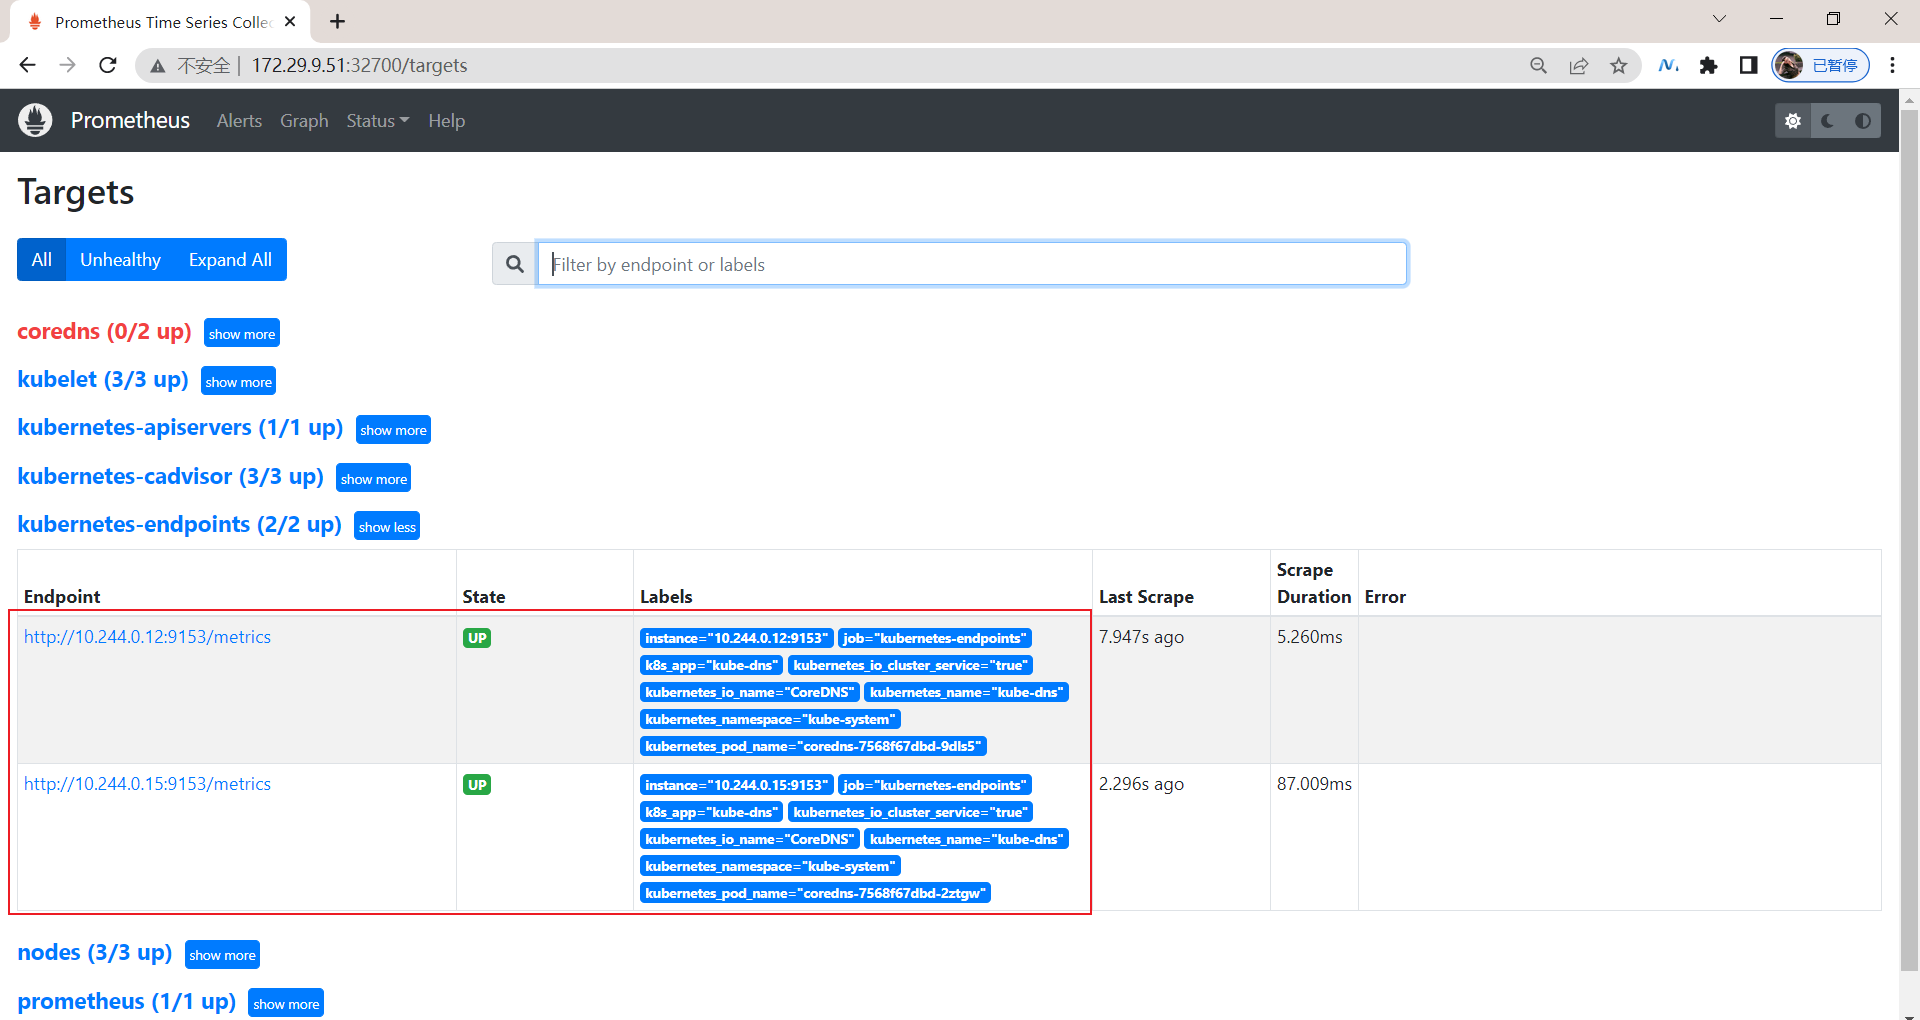Share this page via share icon
This screenshot has width=1920, height=1020.
tap(1578, 66)
